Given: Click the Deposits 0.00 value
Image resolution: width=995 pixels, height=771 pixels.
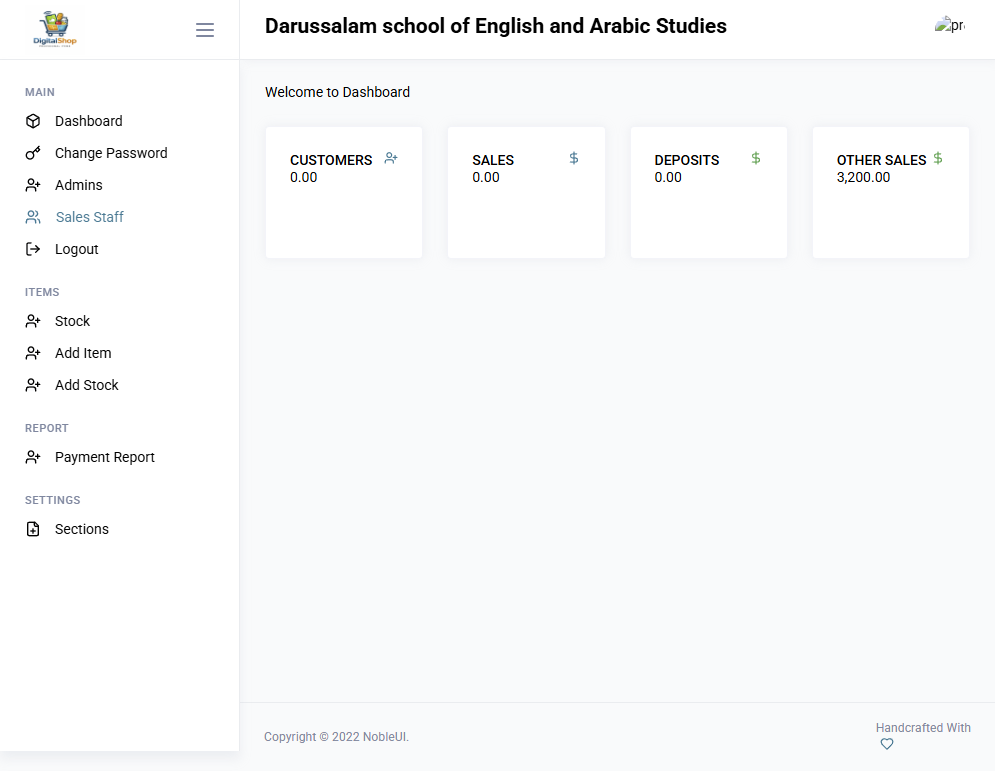Looking at the screenshot, I should point(668,178).
